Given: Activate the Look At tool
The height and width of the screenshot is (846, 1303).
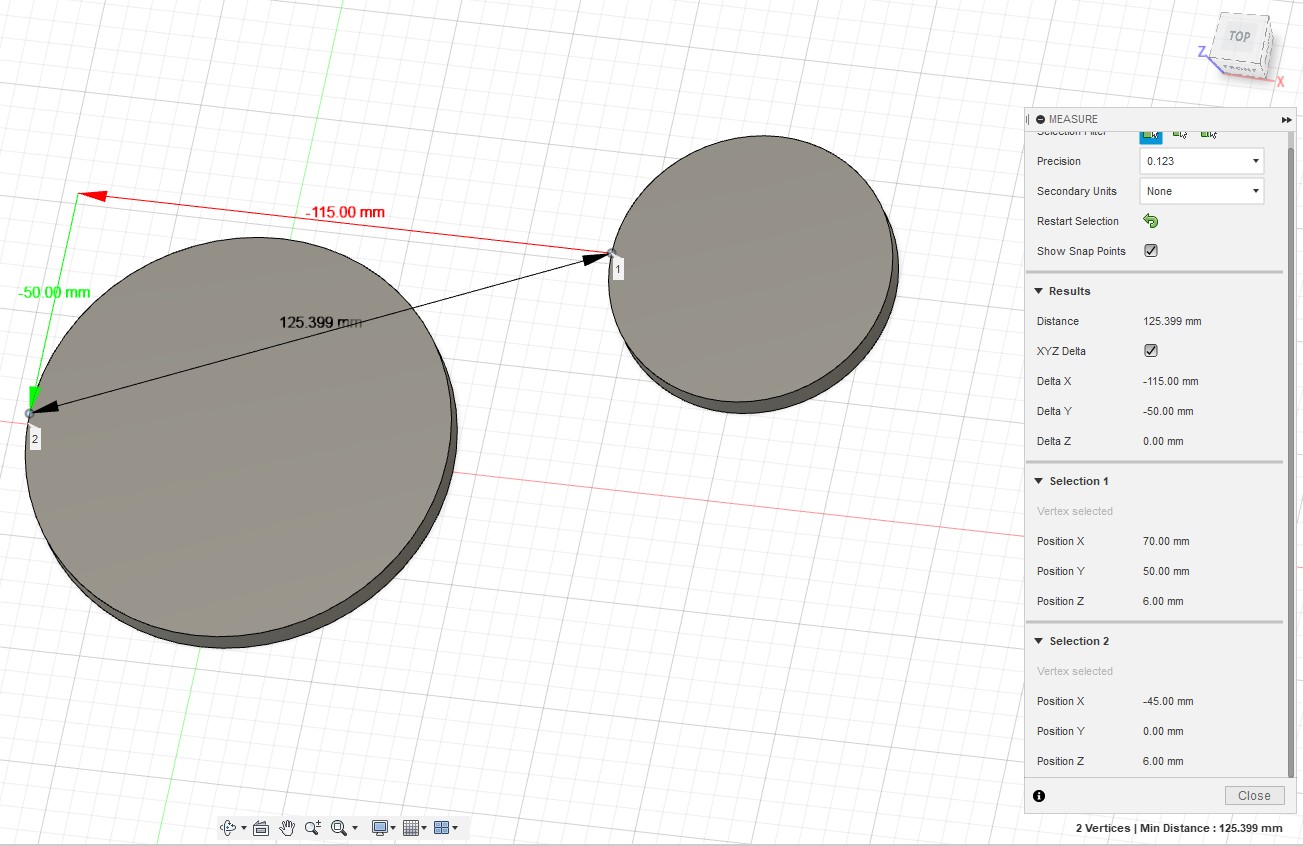Looking at the screenshot, I should pyautogui.click(x=261, y=827).
